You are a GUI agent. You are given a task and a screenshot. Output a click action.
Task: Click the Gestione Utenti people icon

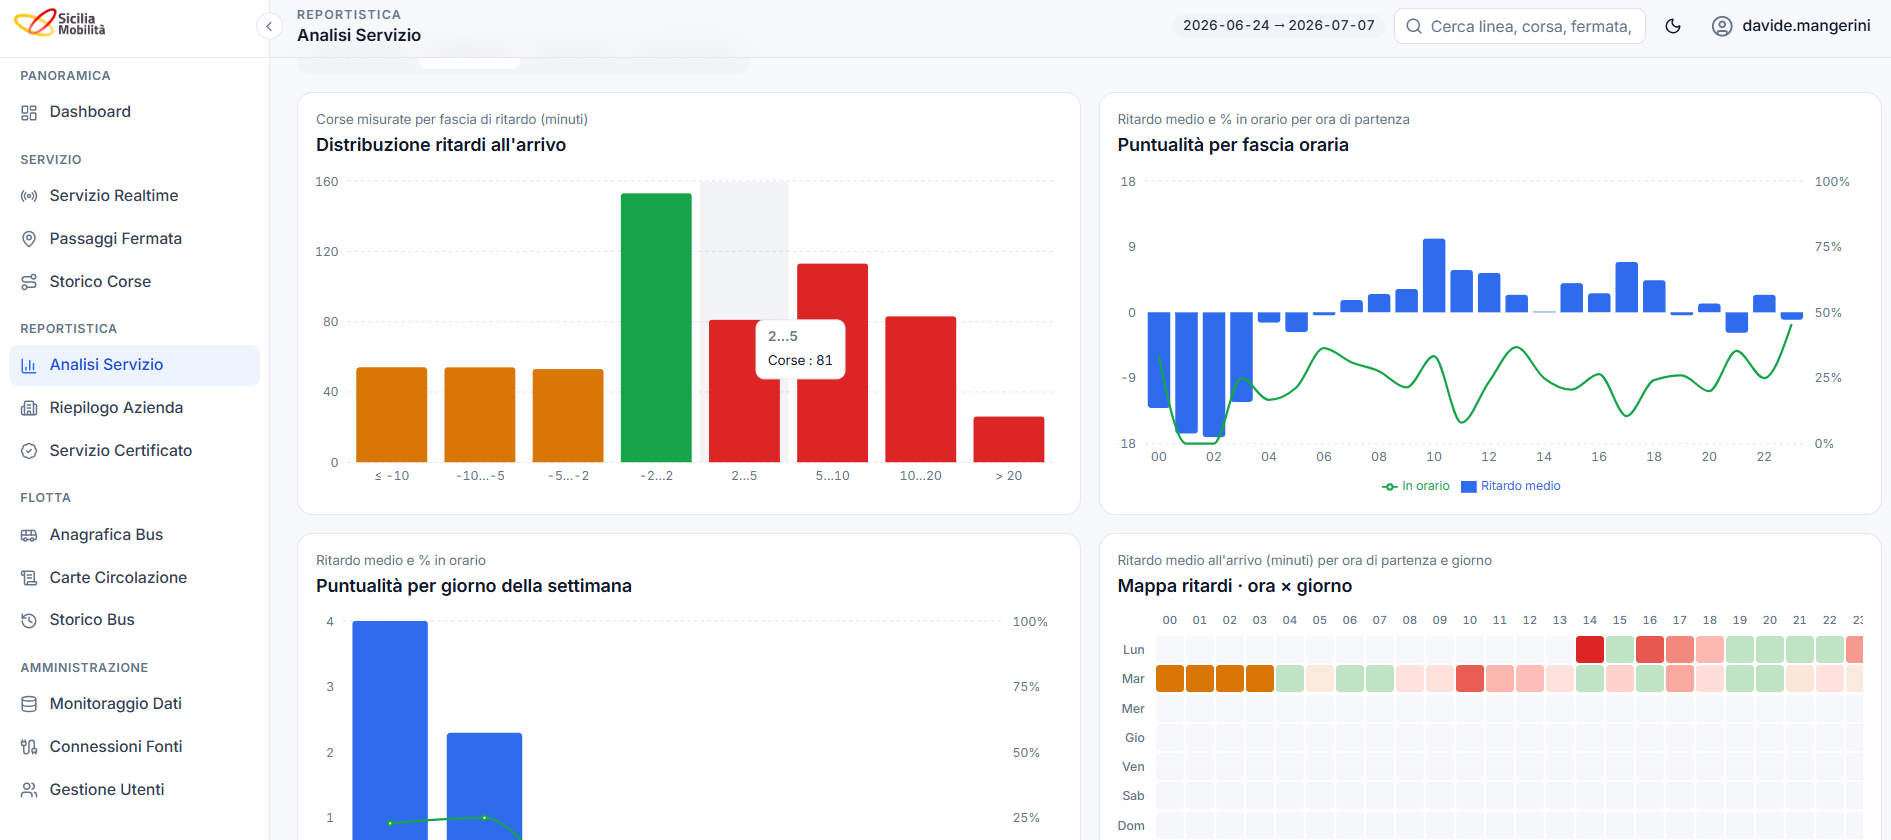pyautogui.click(x=29, y=790)
